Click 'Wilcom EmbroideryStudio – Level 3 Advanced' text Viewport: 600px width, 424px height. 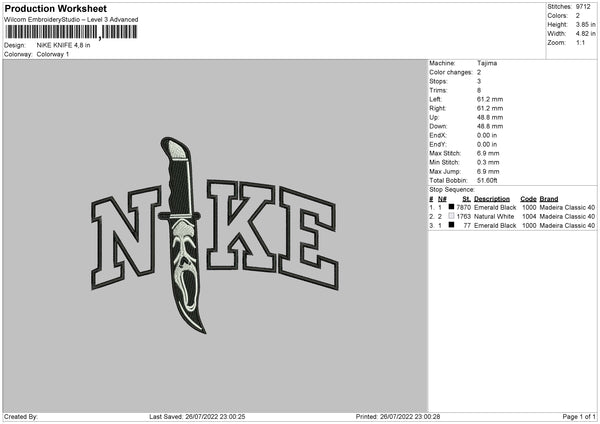[x=71, y=20]
